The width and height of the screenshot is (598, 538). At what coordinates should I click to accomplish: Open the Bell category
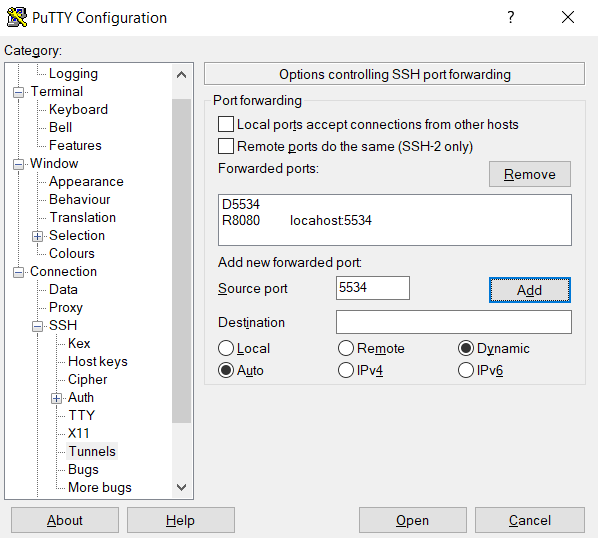click(x=60, y=127)
